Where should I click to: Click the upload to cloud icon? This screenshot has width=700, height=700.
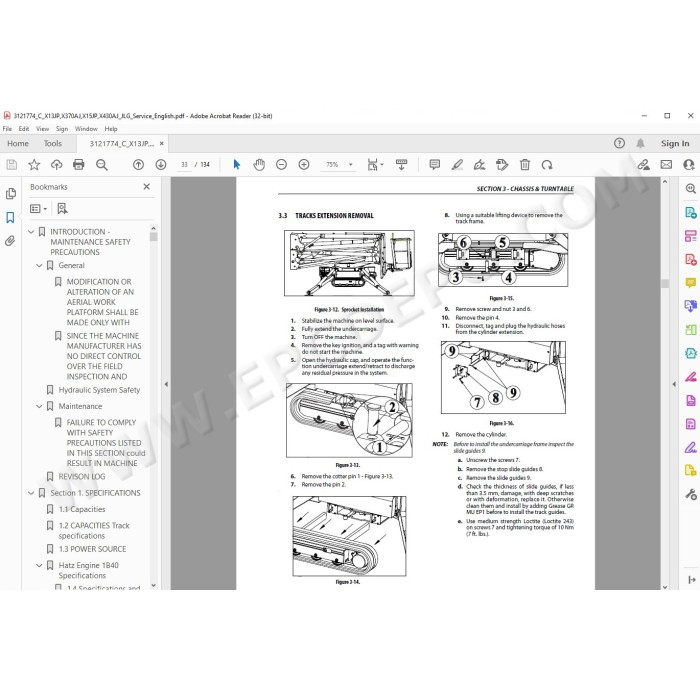click(56, 165)
